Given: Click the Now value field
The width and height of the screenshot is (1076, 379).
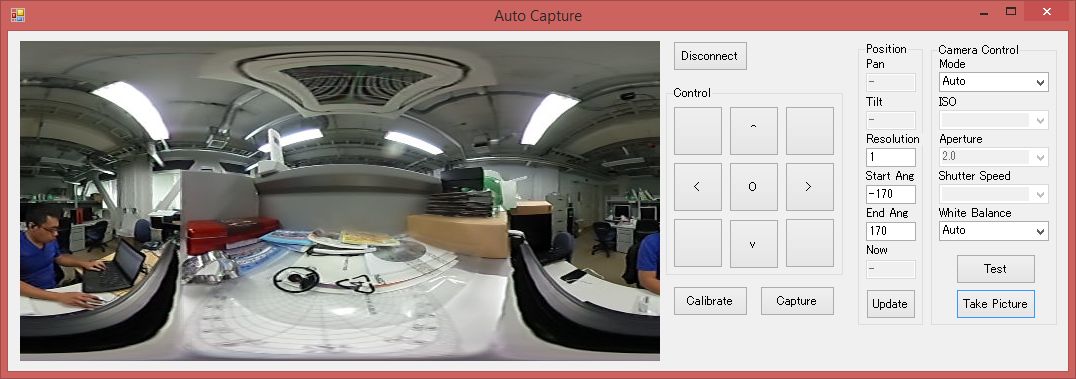Looking at the screenshot, I should pyautogui.click(x=891, y=269).
